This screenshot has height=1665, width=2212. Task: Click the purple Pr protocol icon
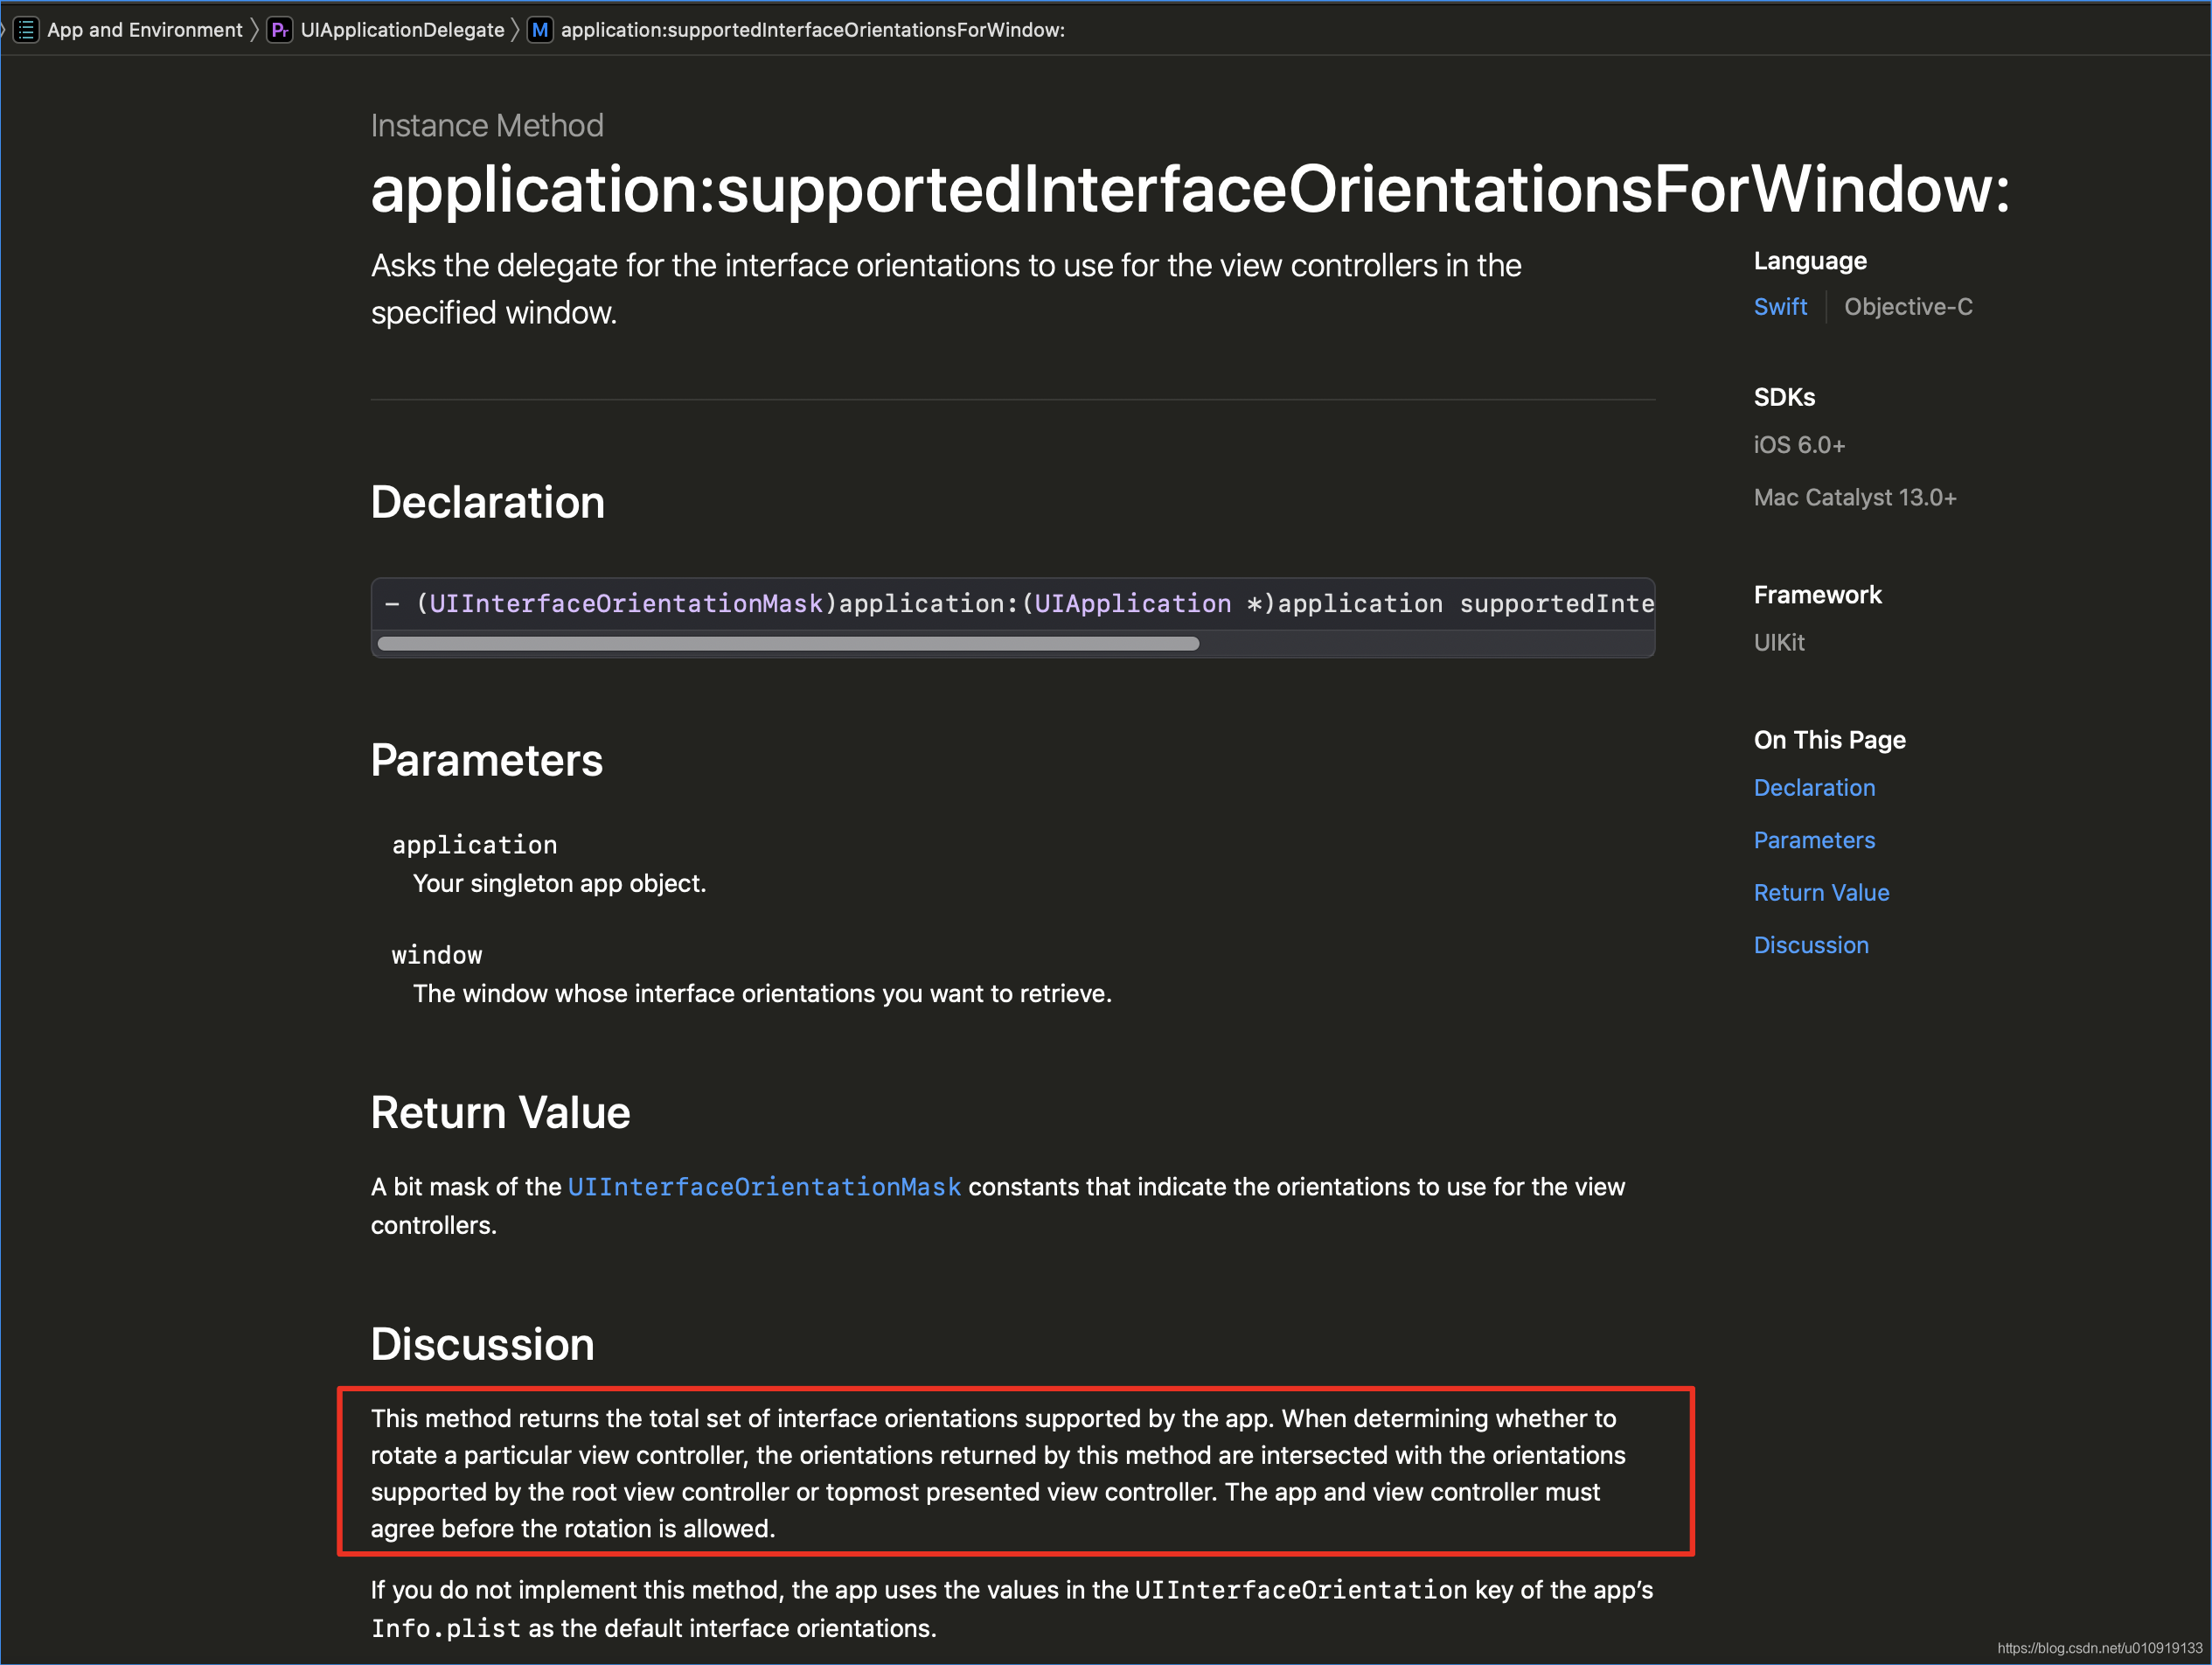coord(280,30)
